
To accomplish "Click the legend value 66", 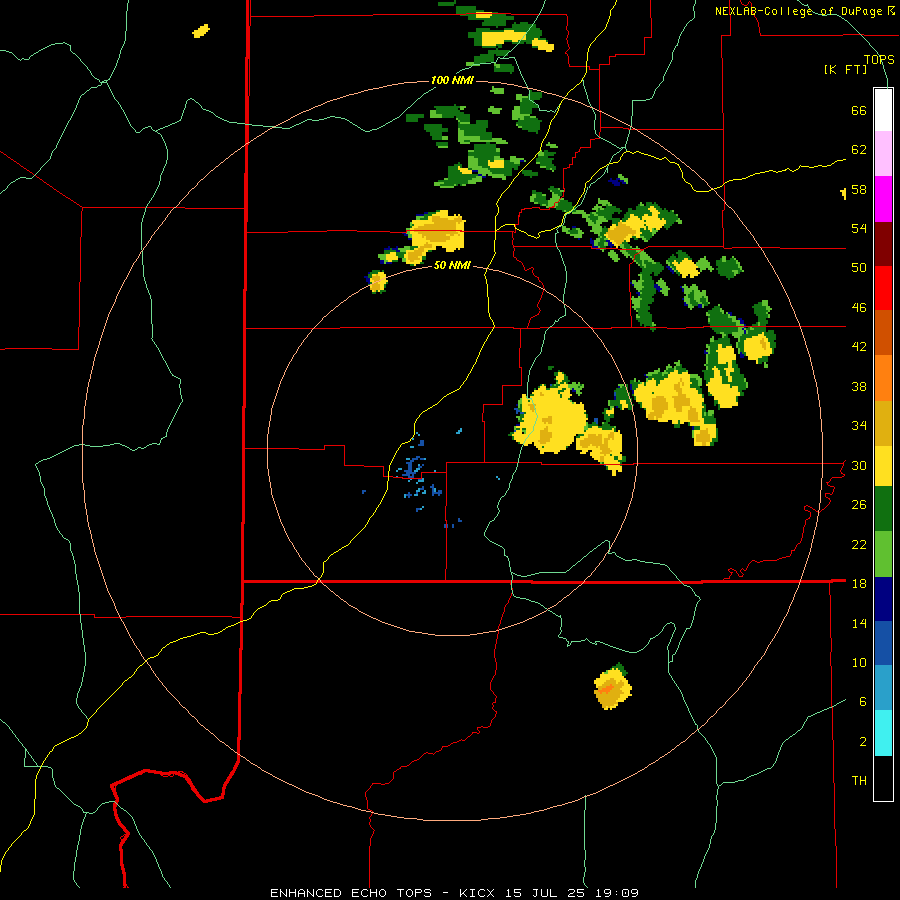I will tap(859, 111).
